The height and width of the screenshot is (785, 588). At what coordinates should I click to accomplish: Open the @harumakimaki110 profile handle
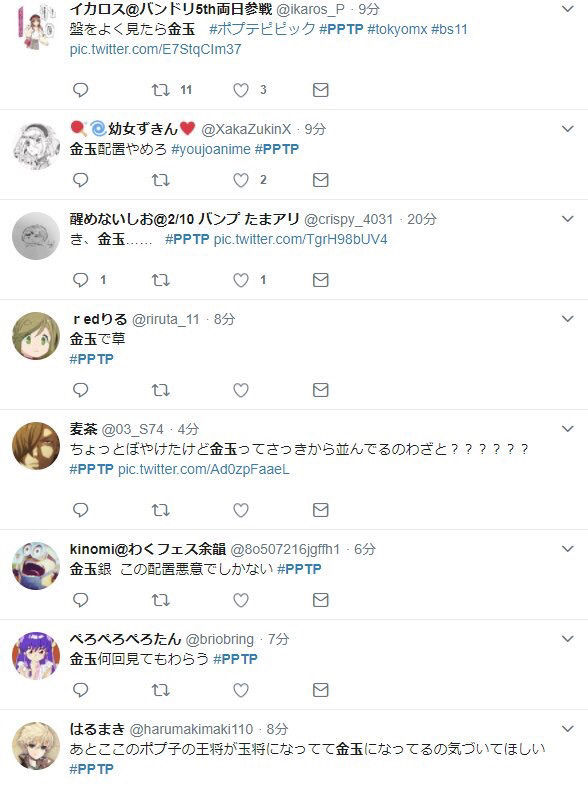click(191, 729)
